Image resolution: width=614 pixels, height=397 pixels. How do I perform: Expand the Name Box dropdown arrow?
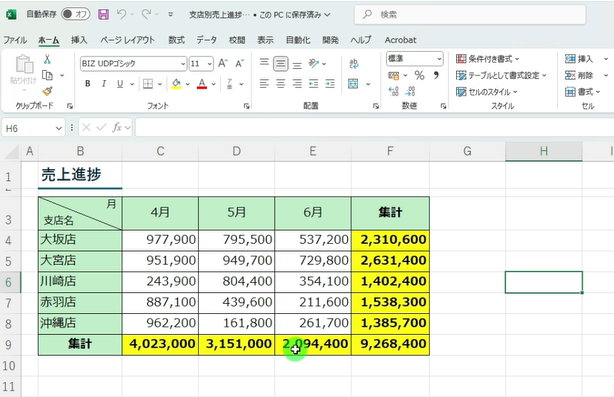click(58, 128)
